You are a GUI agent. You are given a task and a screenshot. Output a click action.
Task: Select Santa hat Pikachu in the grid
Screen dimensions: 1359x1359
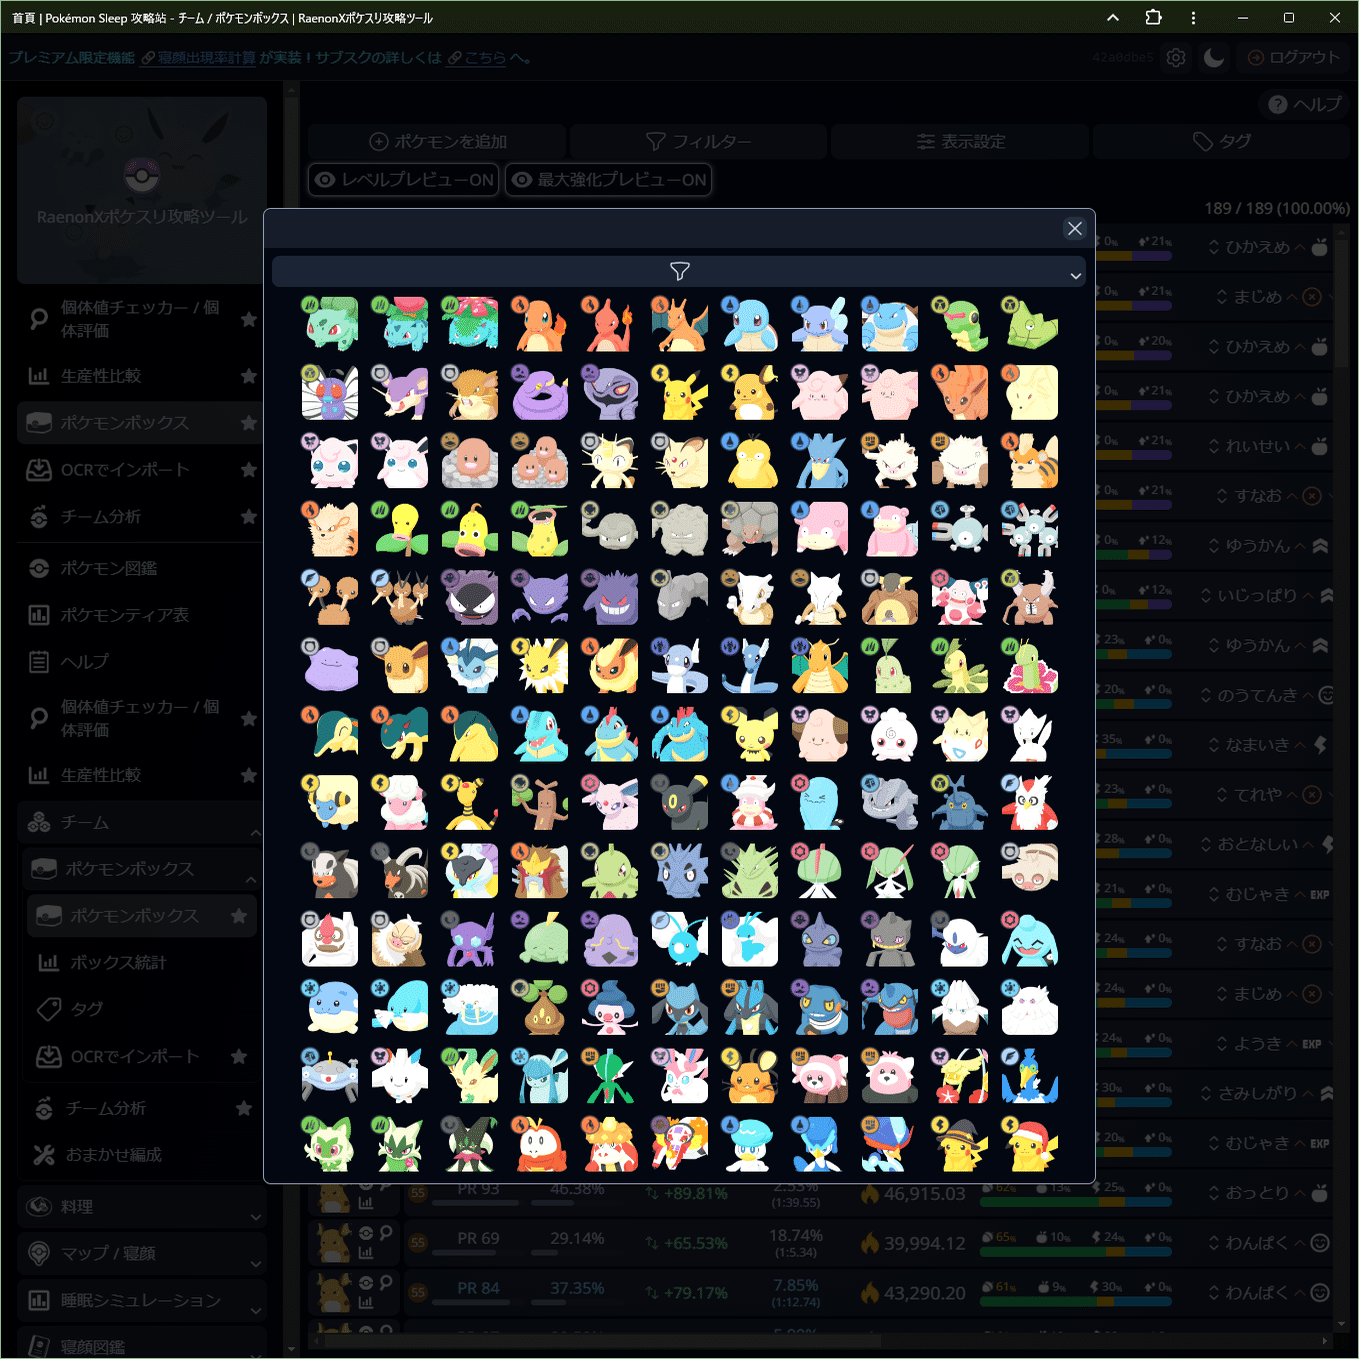[x=1030, y=1145]
